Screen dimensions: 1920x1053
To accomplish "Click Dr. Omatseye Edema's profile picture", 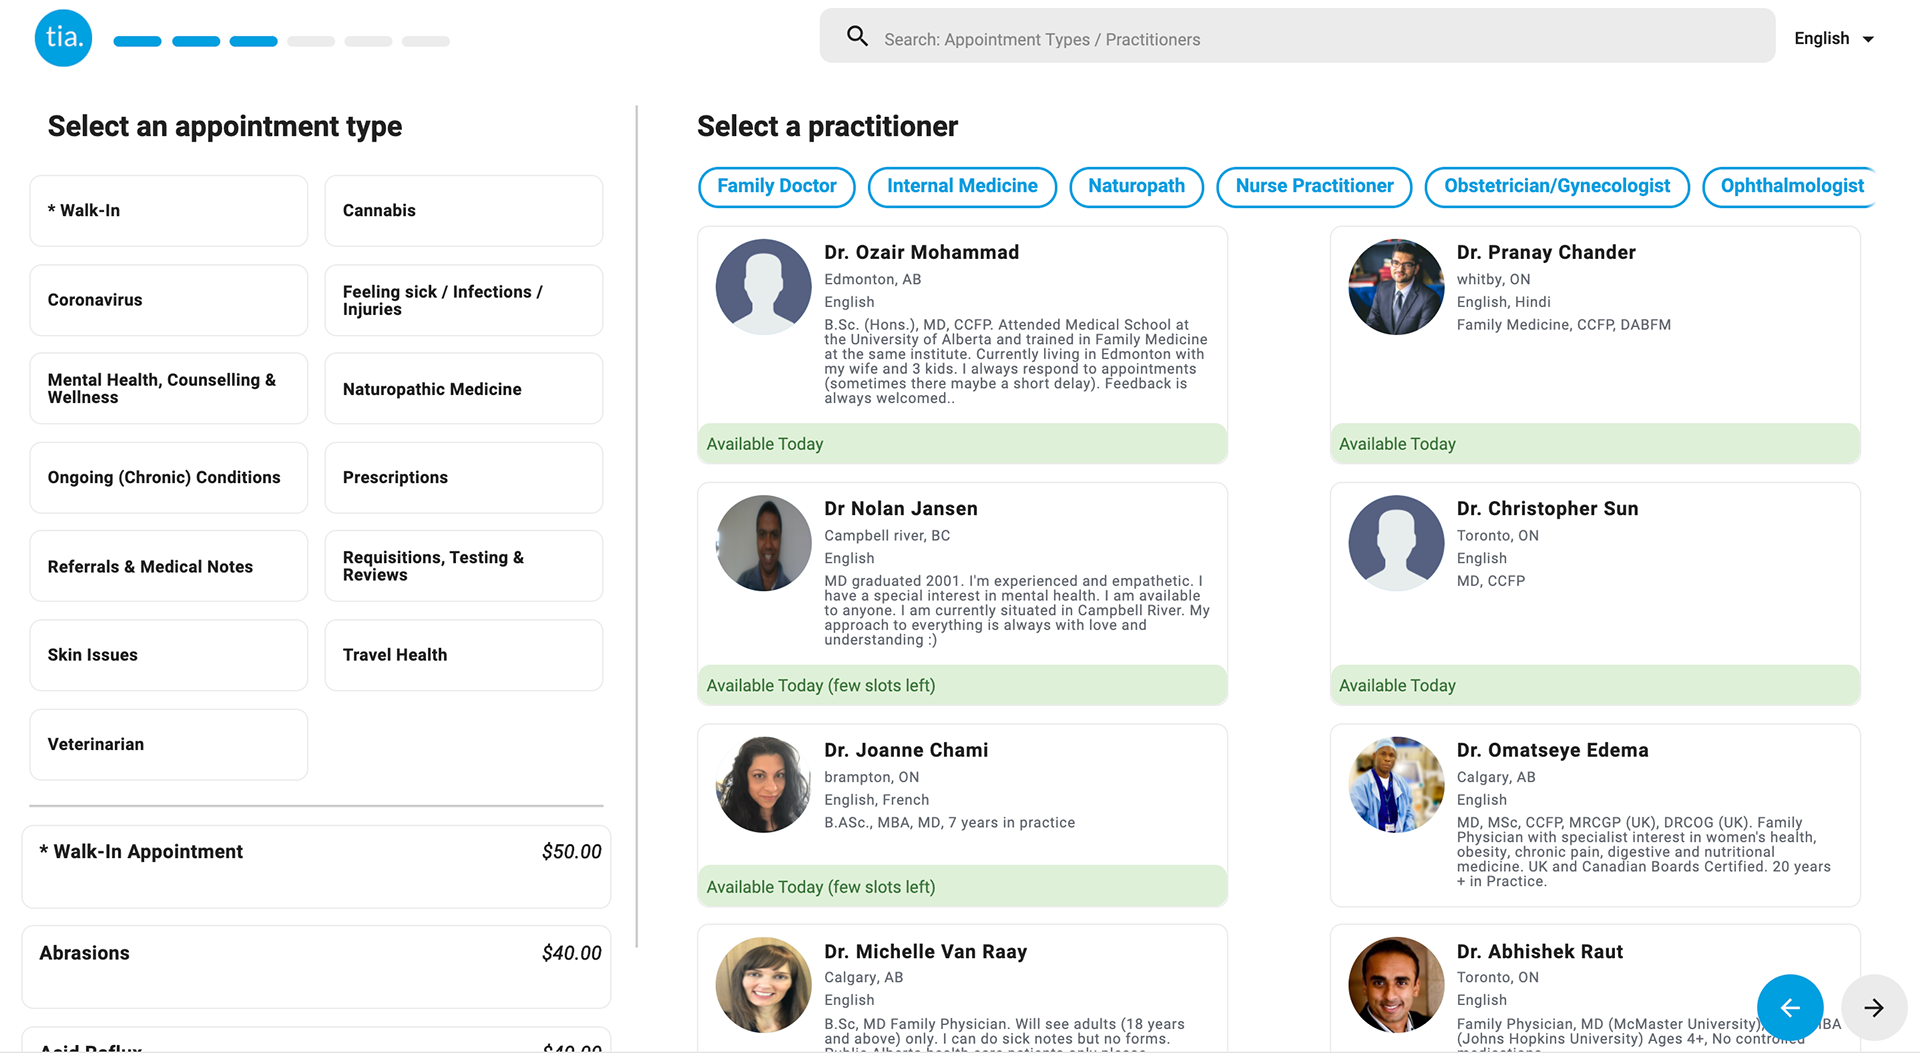I will 1396,784.
